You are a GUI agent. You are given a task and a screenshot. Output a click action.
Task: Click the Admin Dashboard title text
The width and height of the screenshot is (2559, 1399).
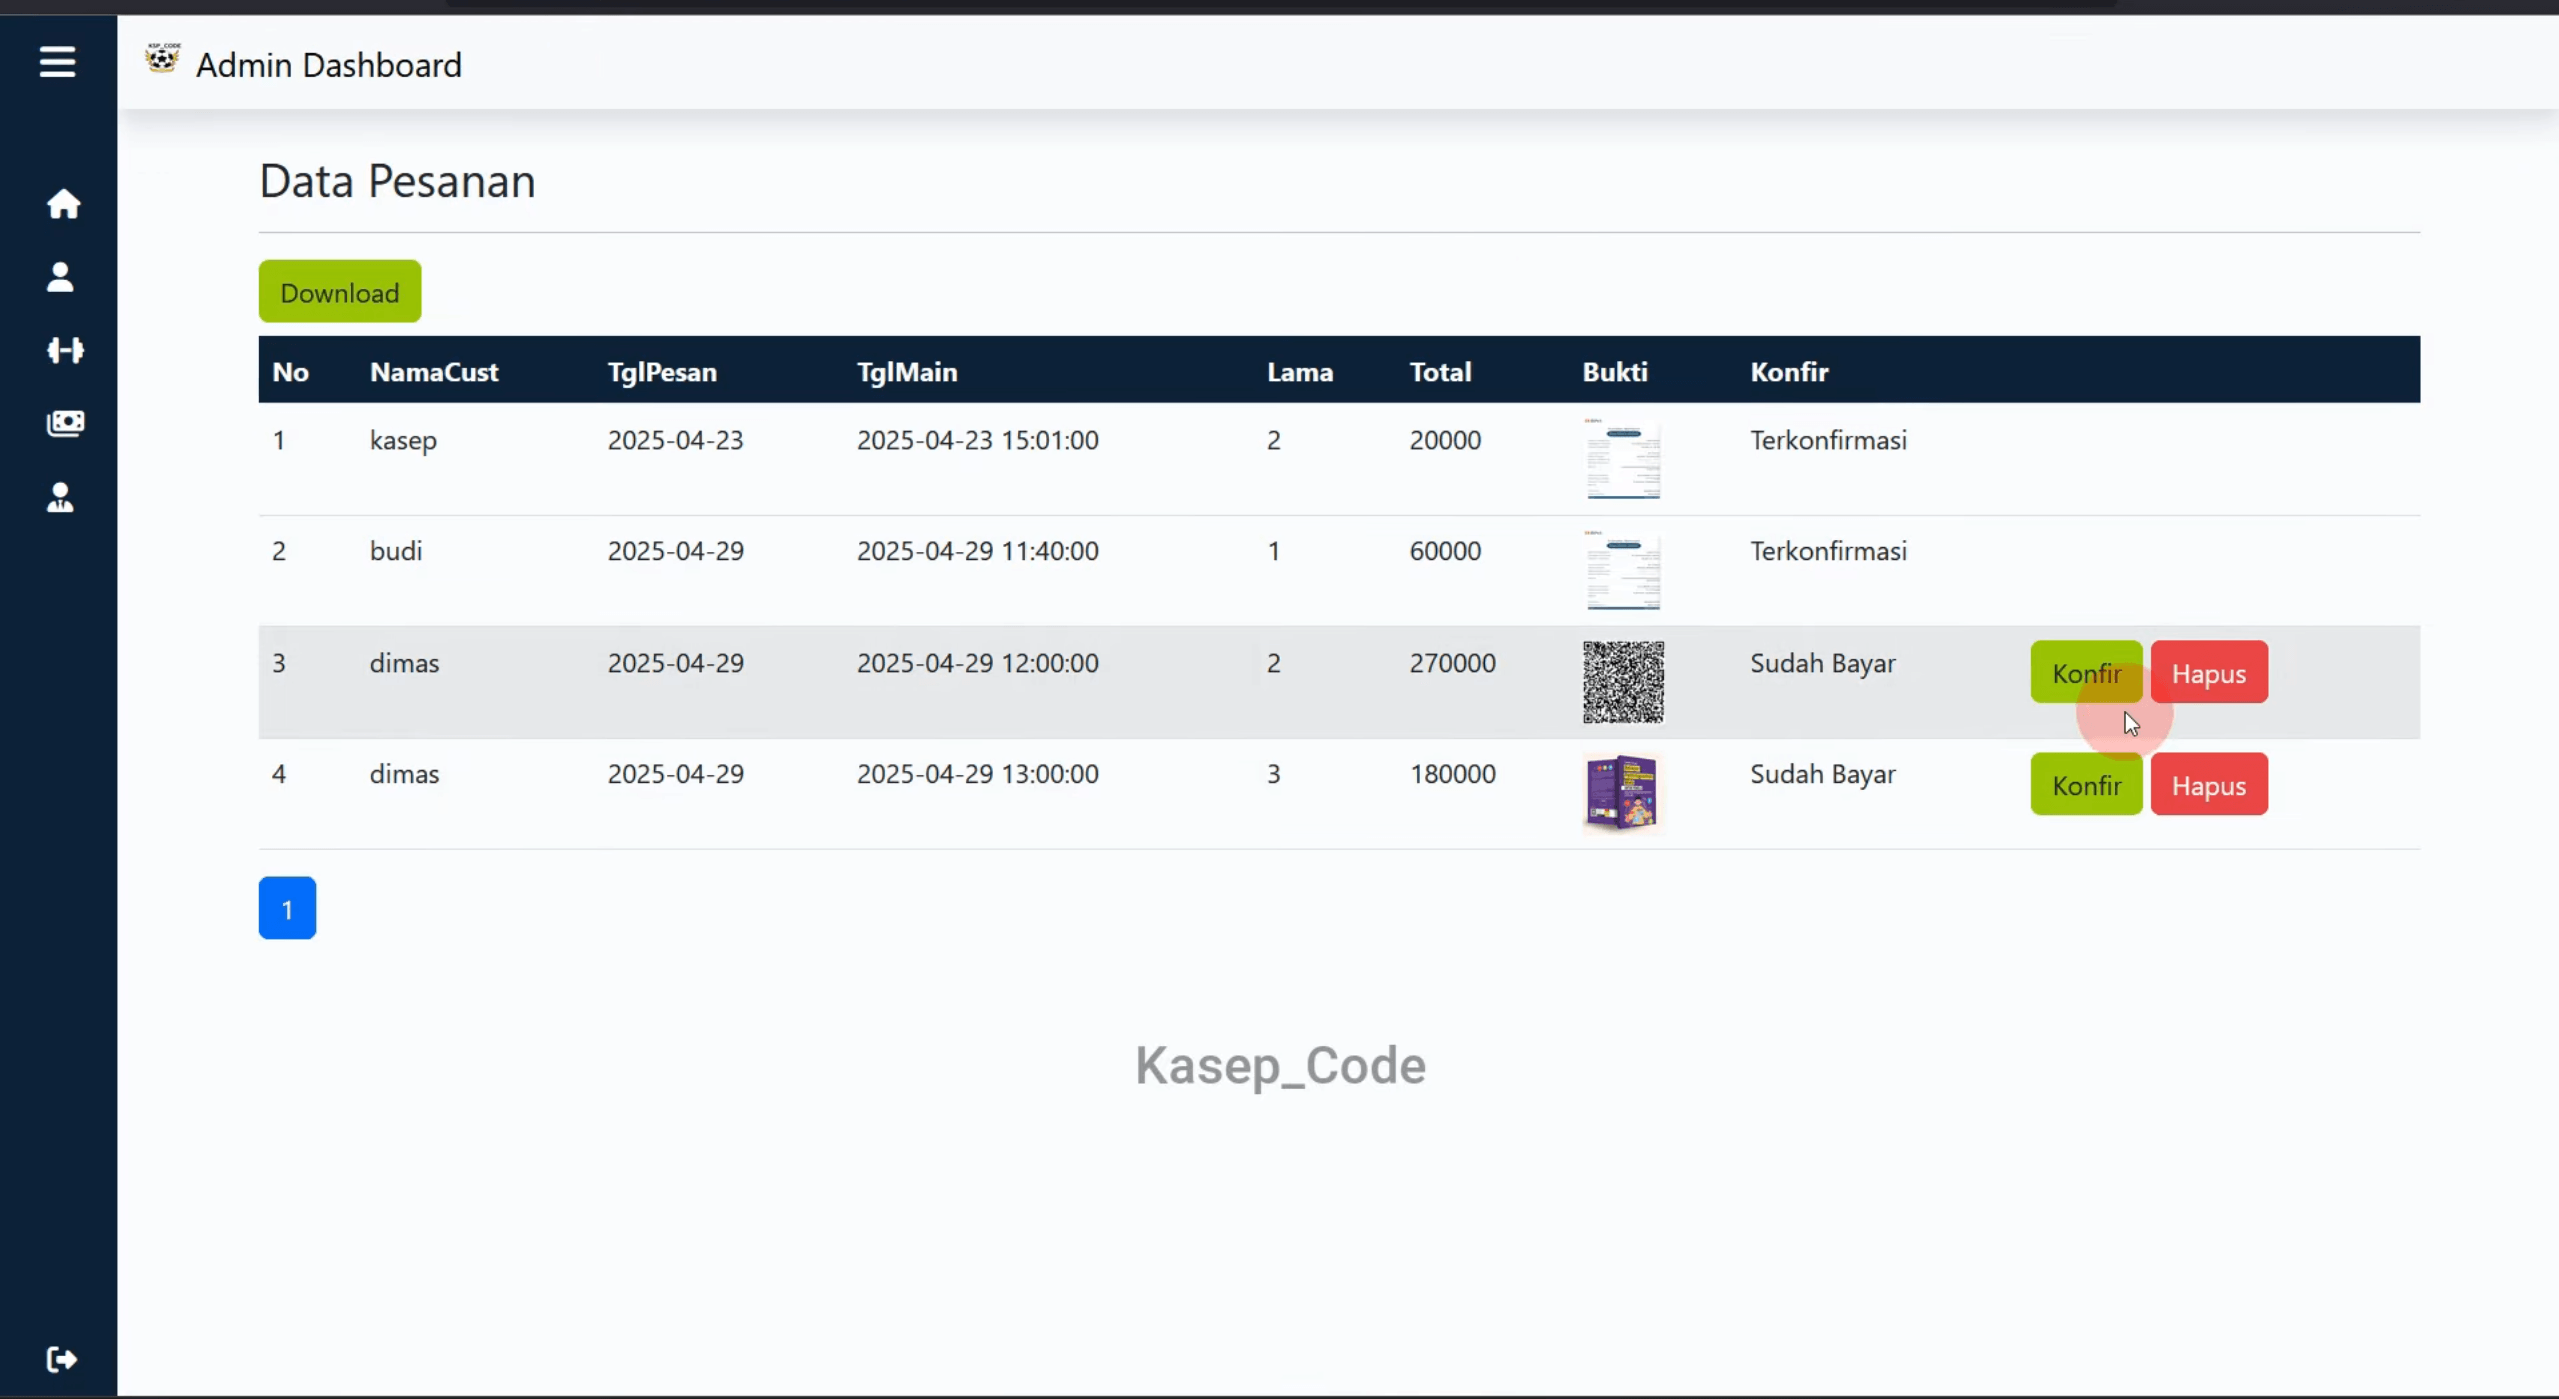pos(329,65)
